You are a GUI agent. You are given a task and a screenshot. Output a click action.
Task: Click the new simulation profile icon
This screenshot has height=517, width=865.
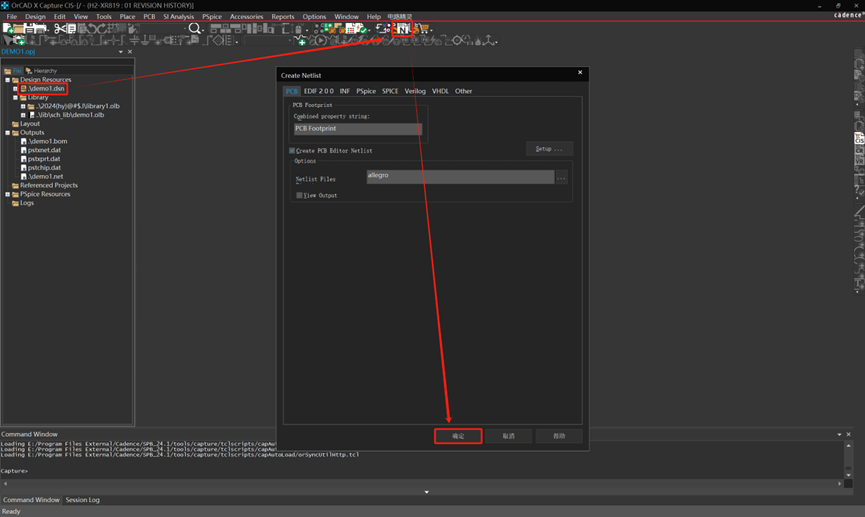301,40
